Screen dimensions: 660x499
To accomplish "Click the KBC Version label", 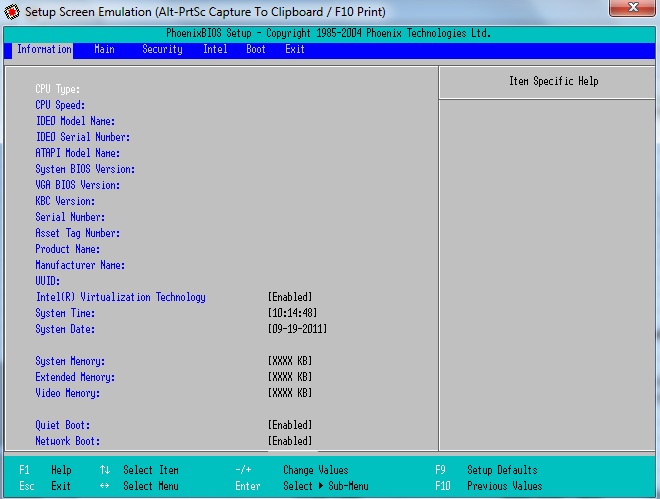I will 65,201.
